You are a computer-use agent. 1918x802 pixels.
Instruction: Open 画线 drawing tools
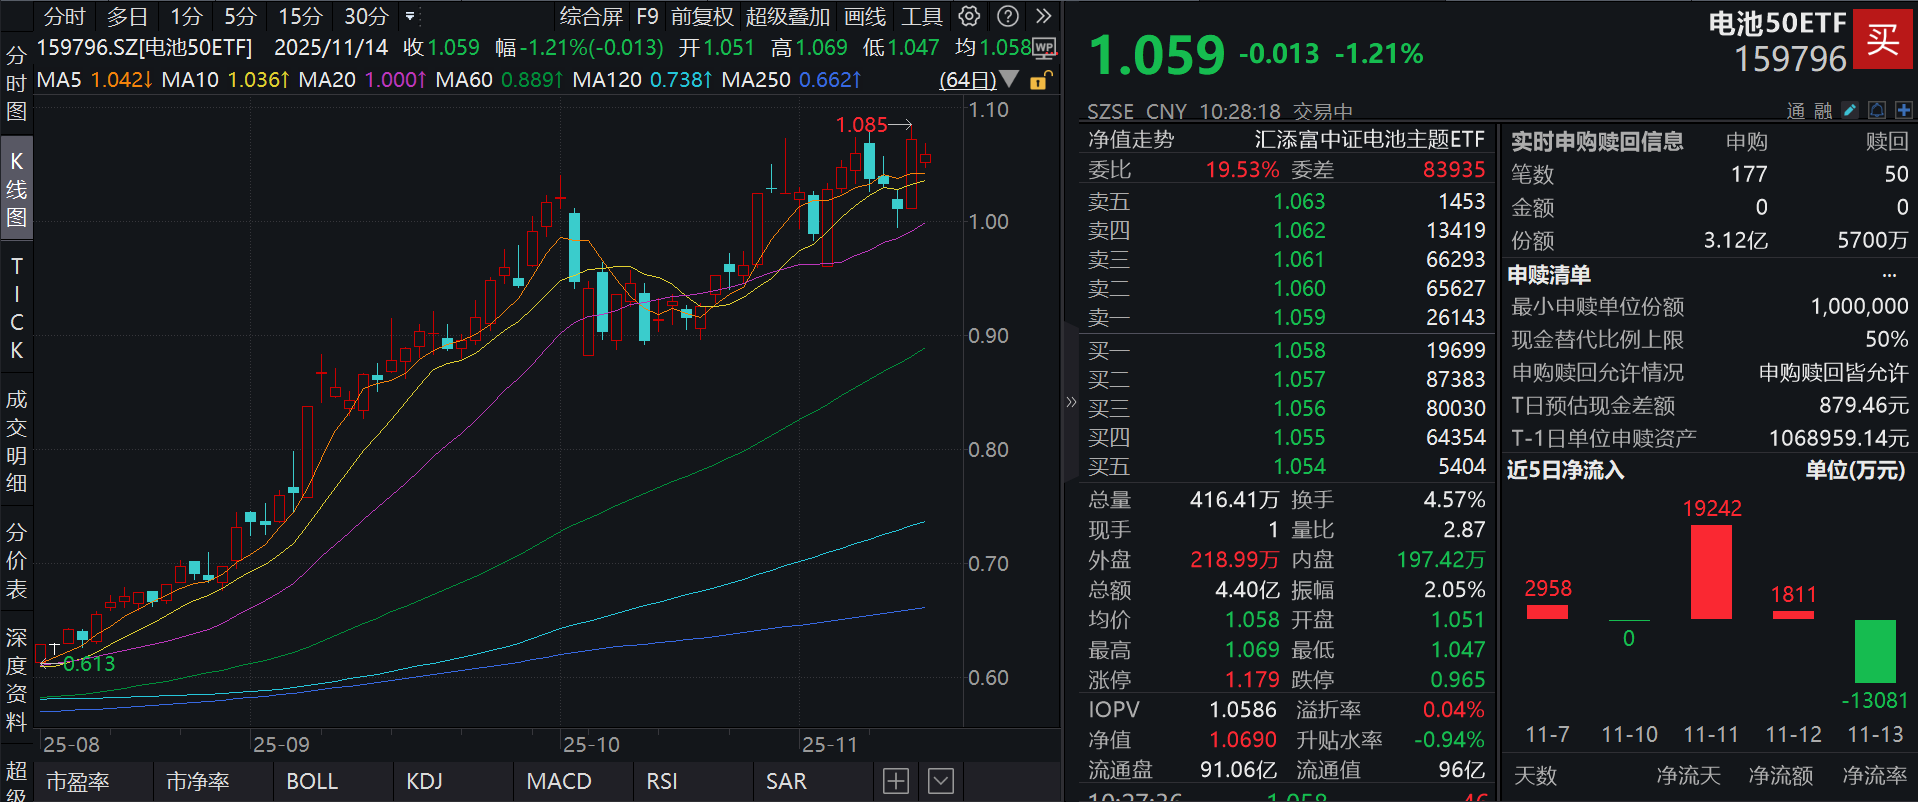[865, 16]
